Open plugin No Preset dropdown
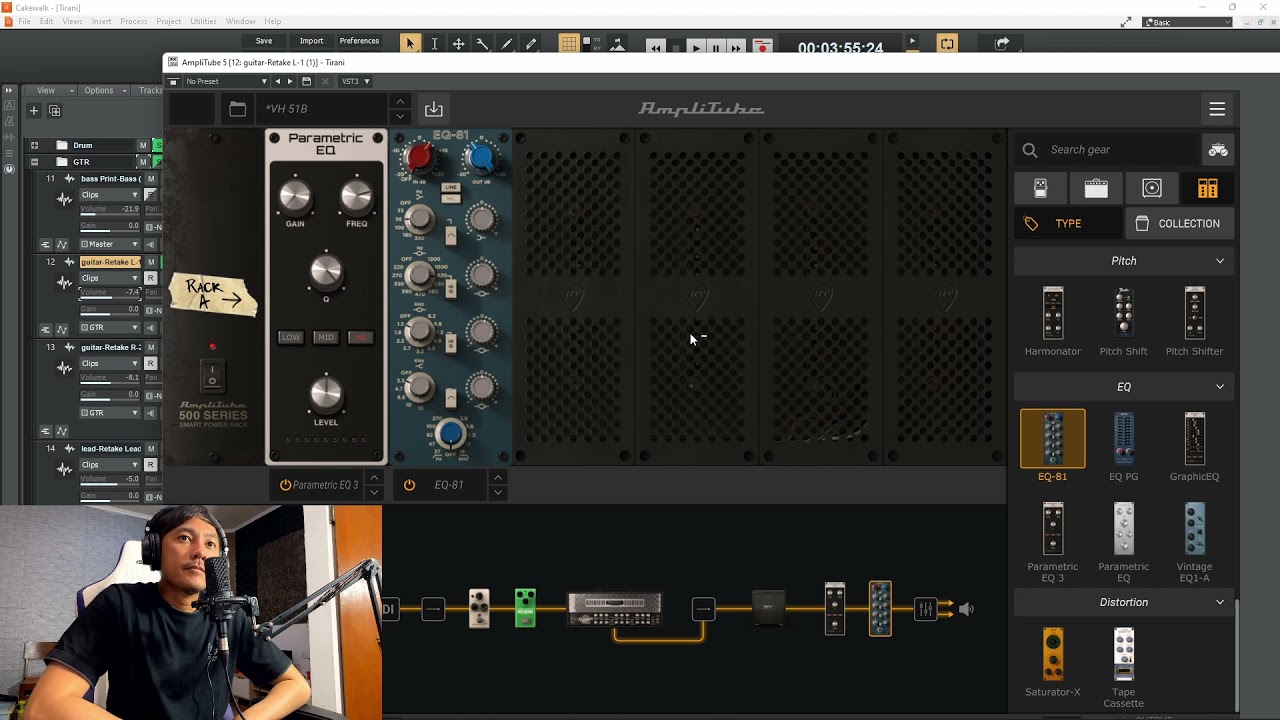 pyautogui.click(x=226, y=81)
